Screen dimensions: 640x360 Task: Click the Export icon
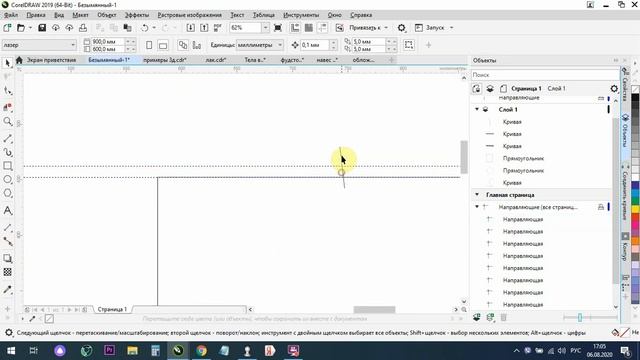(x=204, y=28)
